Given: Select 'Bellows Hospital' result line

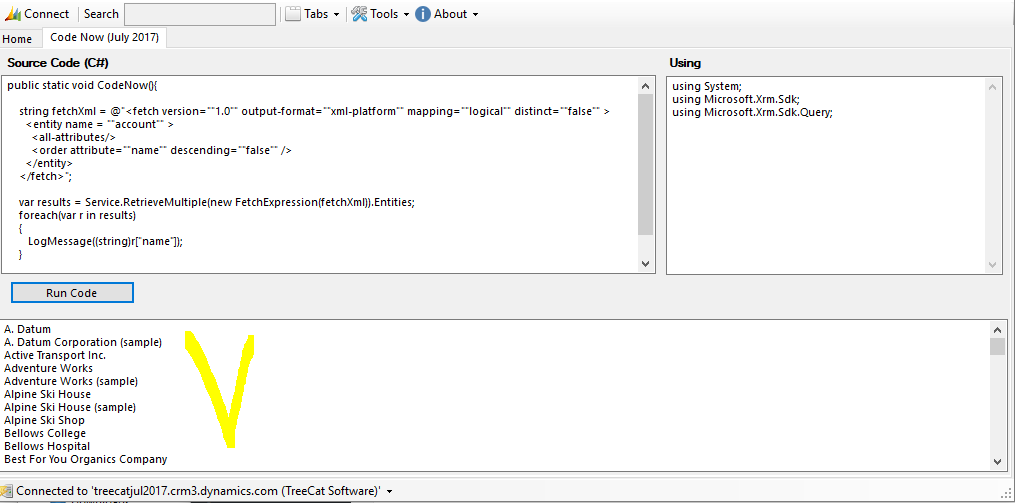Looking at the screenshot, I should click(47, 446).
